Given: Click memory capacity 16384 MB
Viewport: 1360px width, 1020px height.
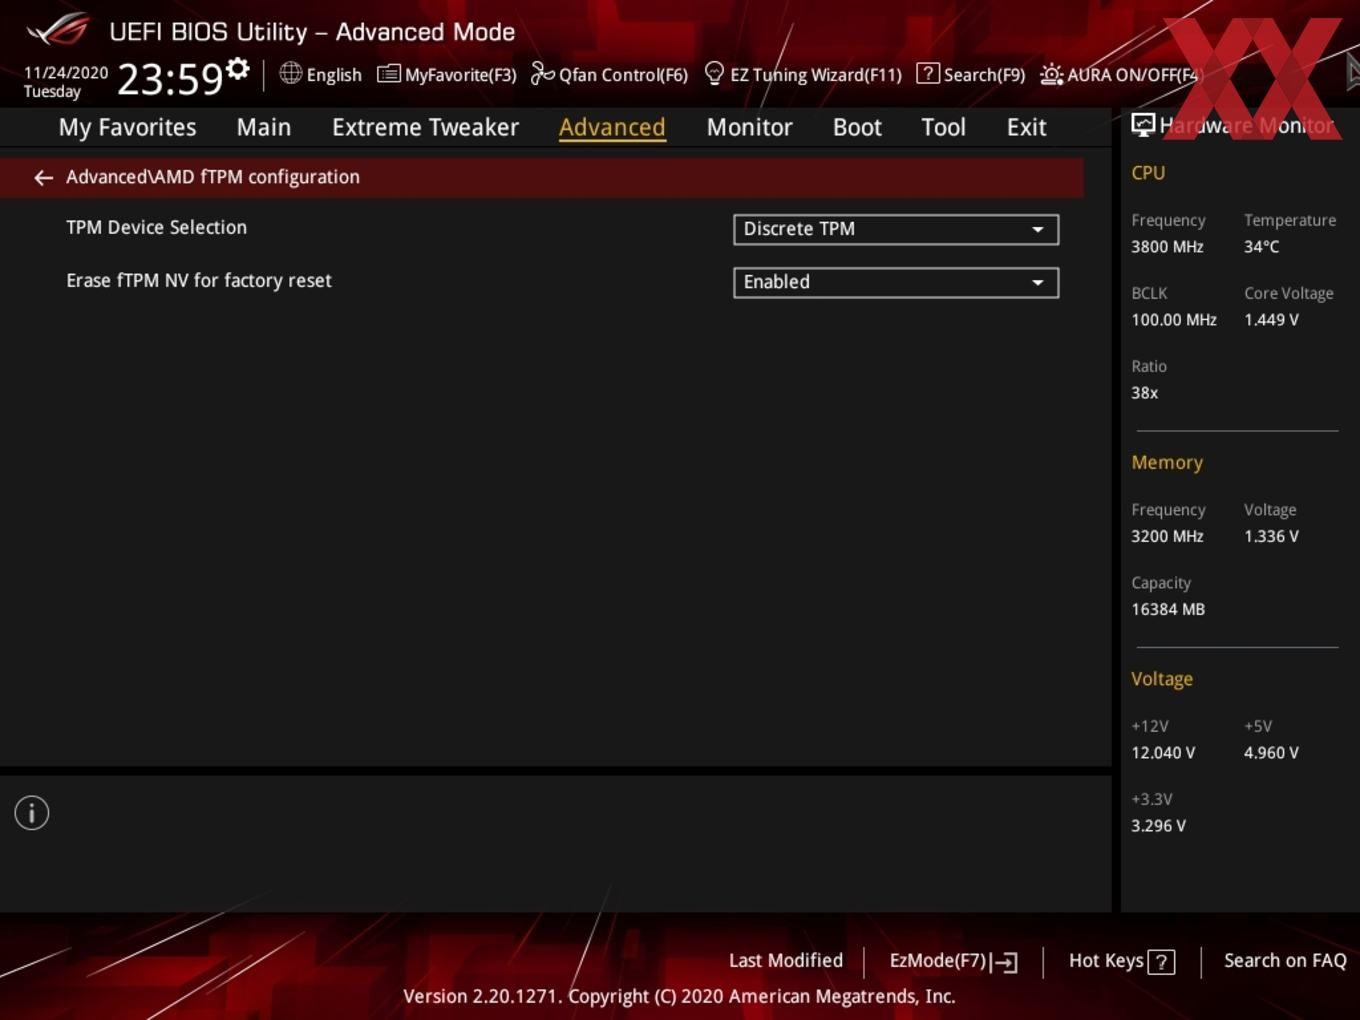Looking at the screenshot, I should (x=1168, y=609).
